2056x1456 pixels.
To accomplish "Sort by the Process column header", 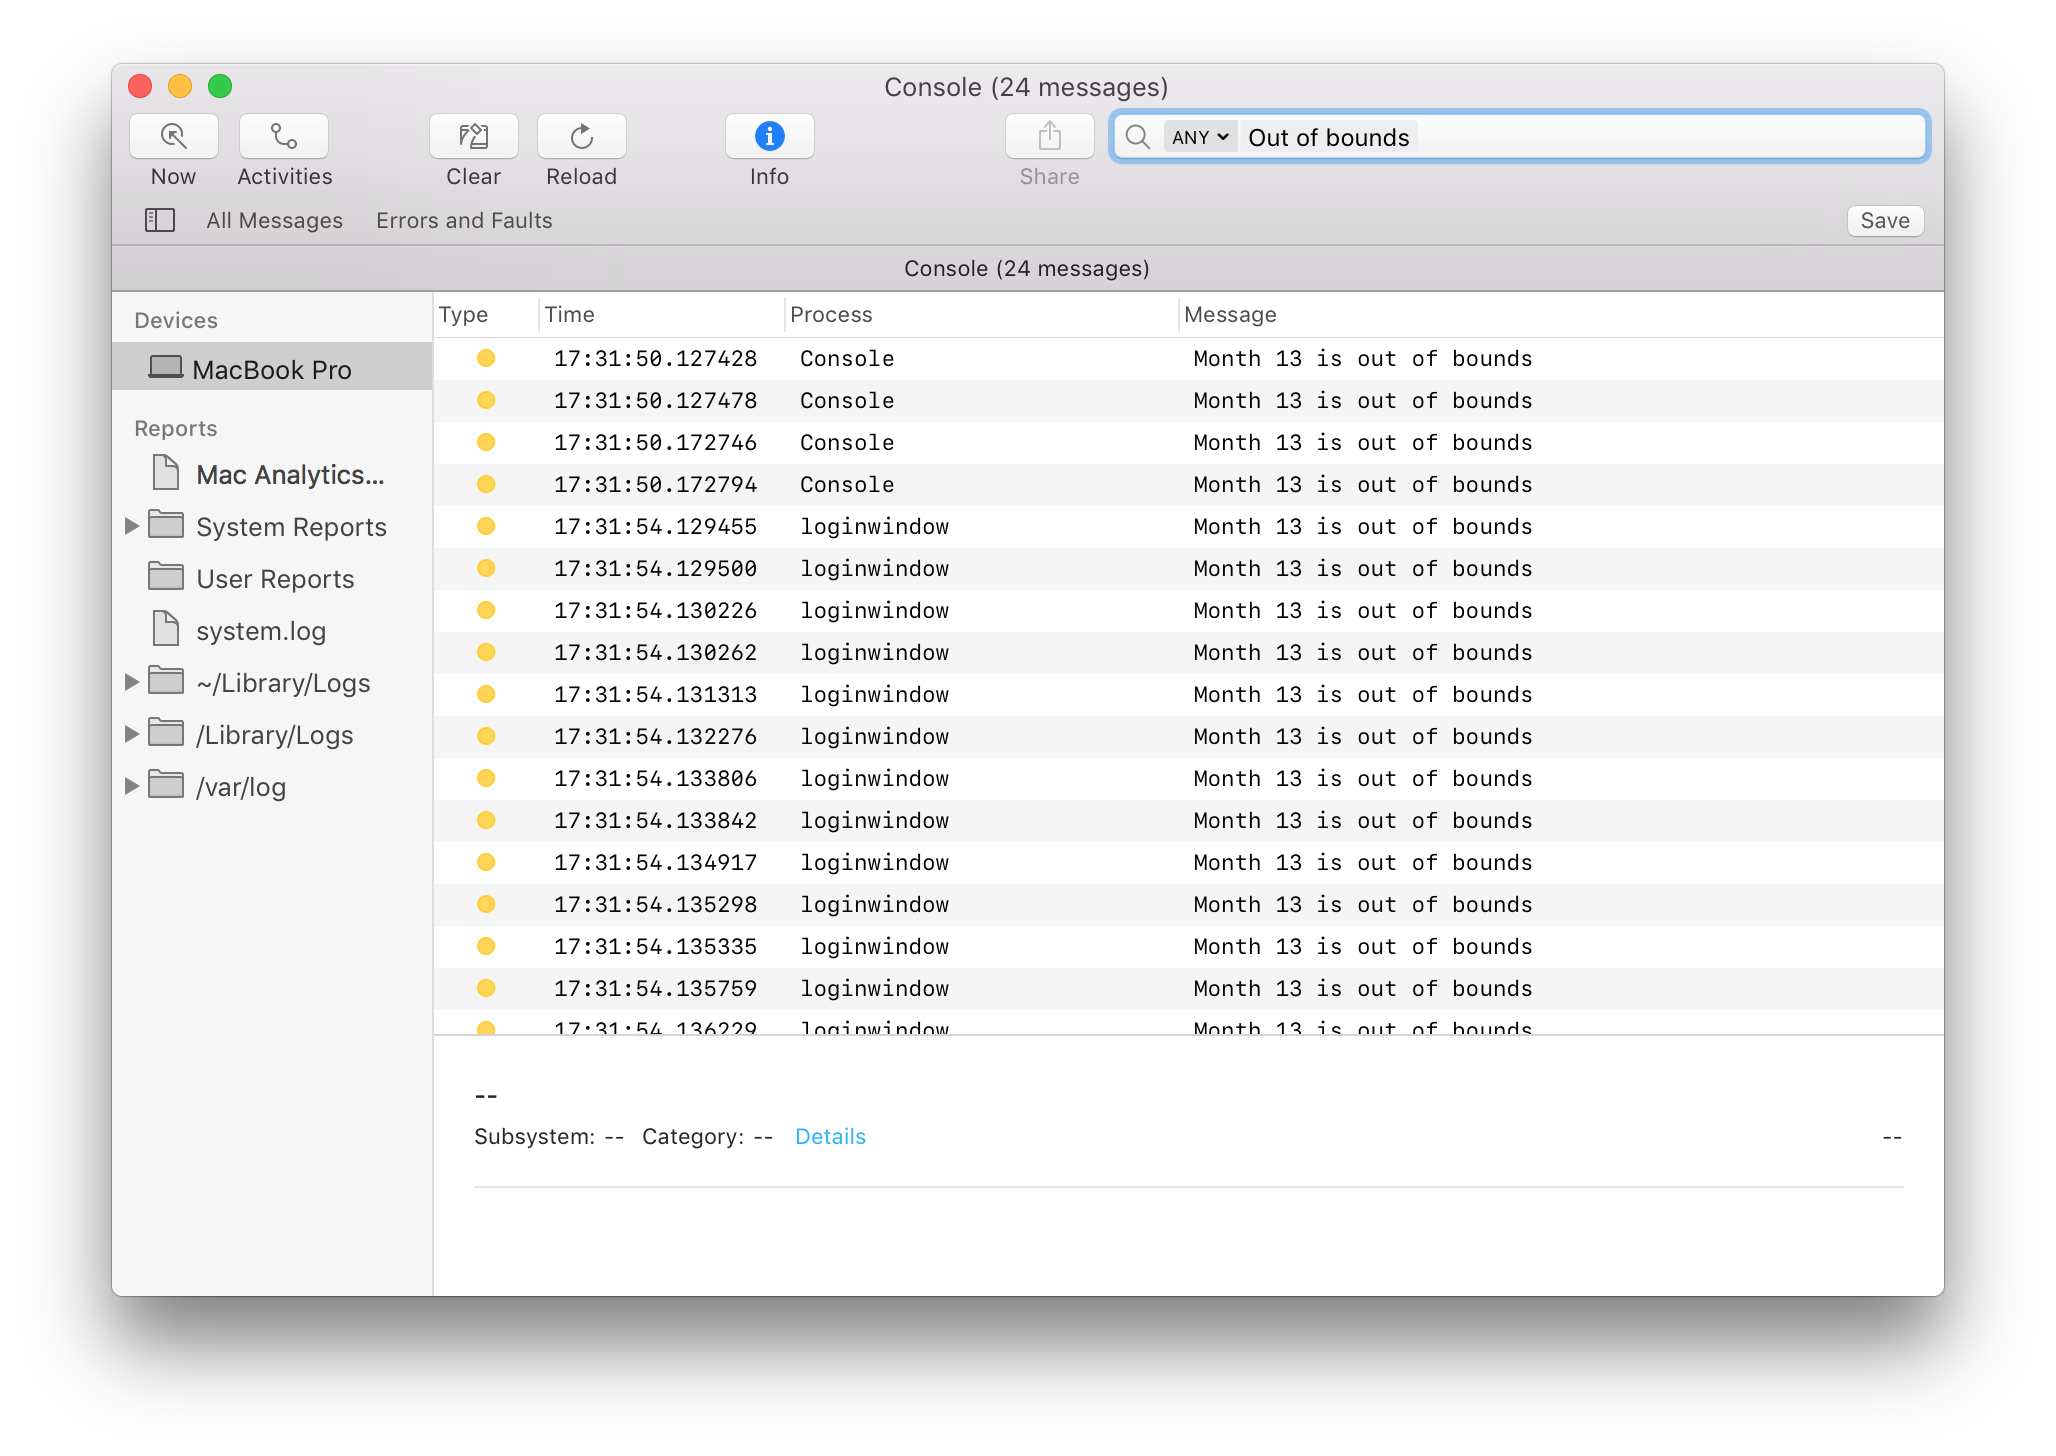I will pyautogui.click(x=831, y=315).
